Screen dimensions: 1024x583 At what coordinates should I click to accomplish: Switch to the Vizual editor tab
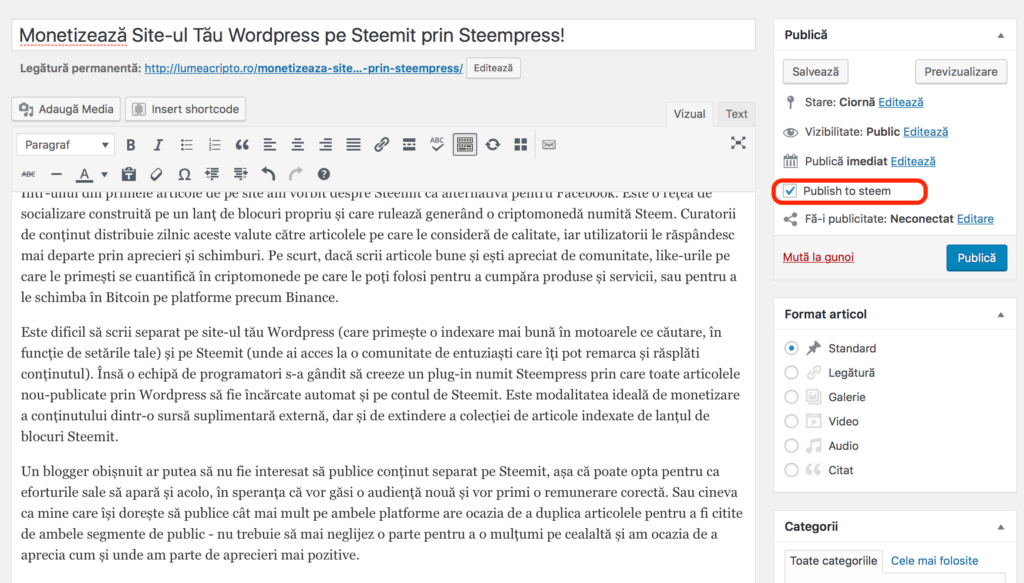click(690, 114)
